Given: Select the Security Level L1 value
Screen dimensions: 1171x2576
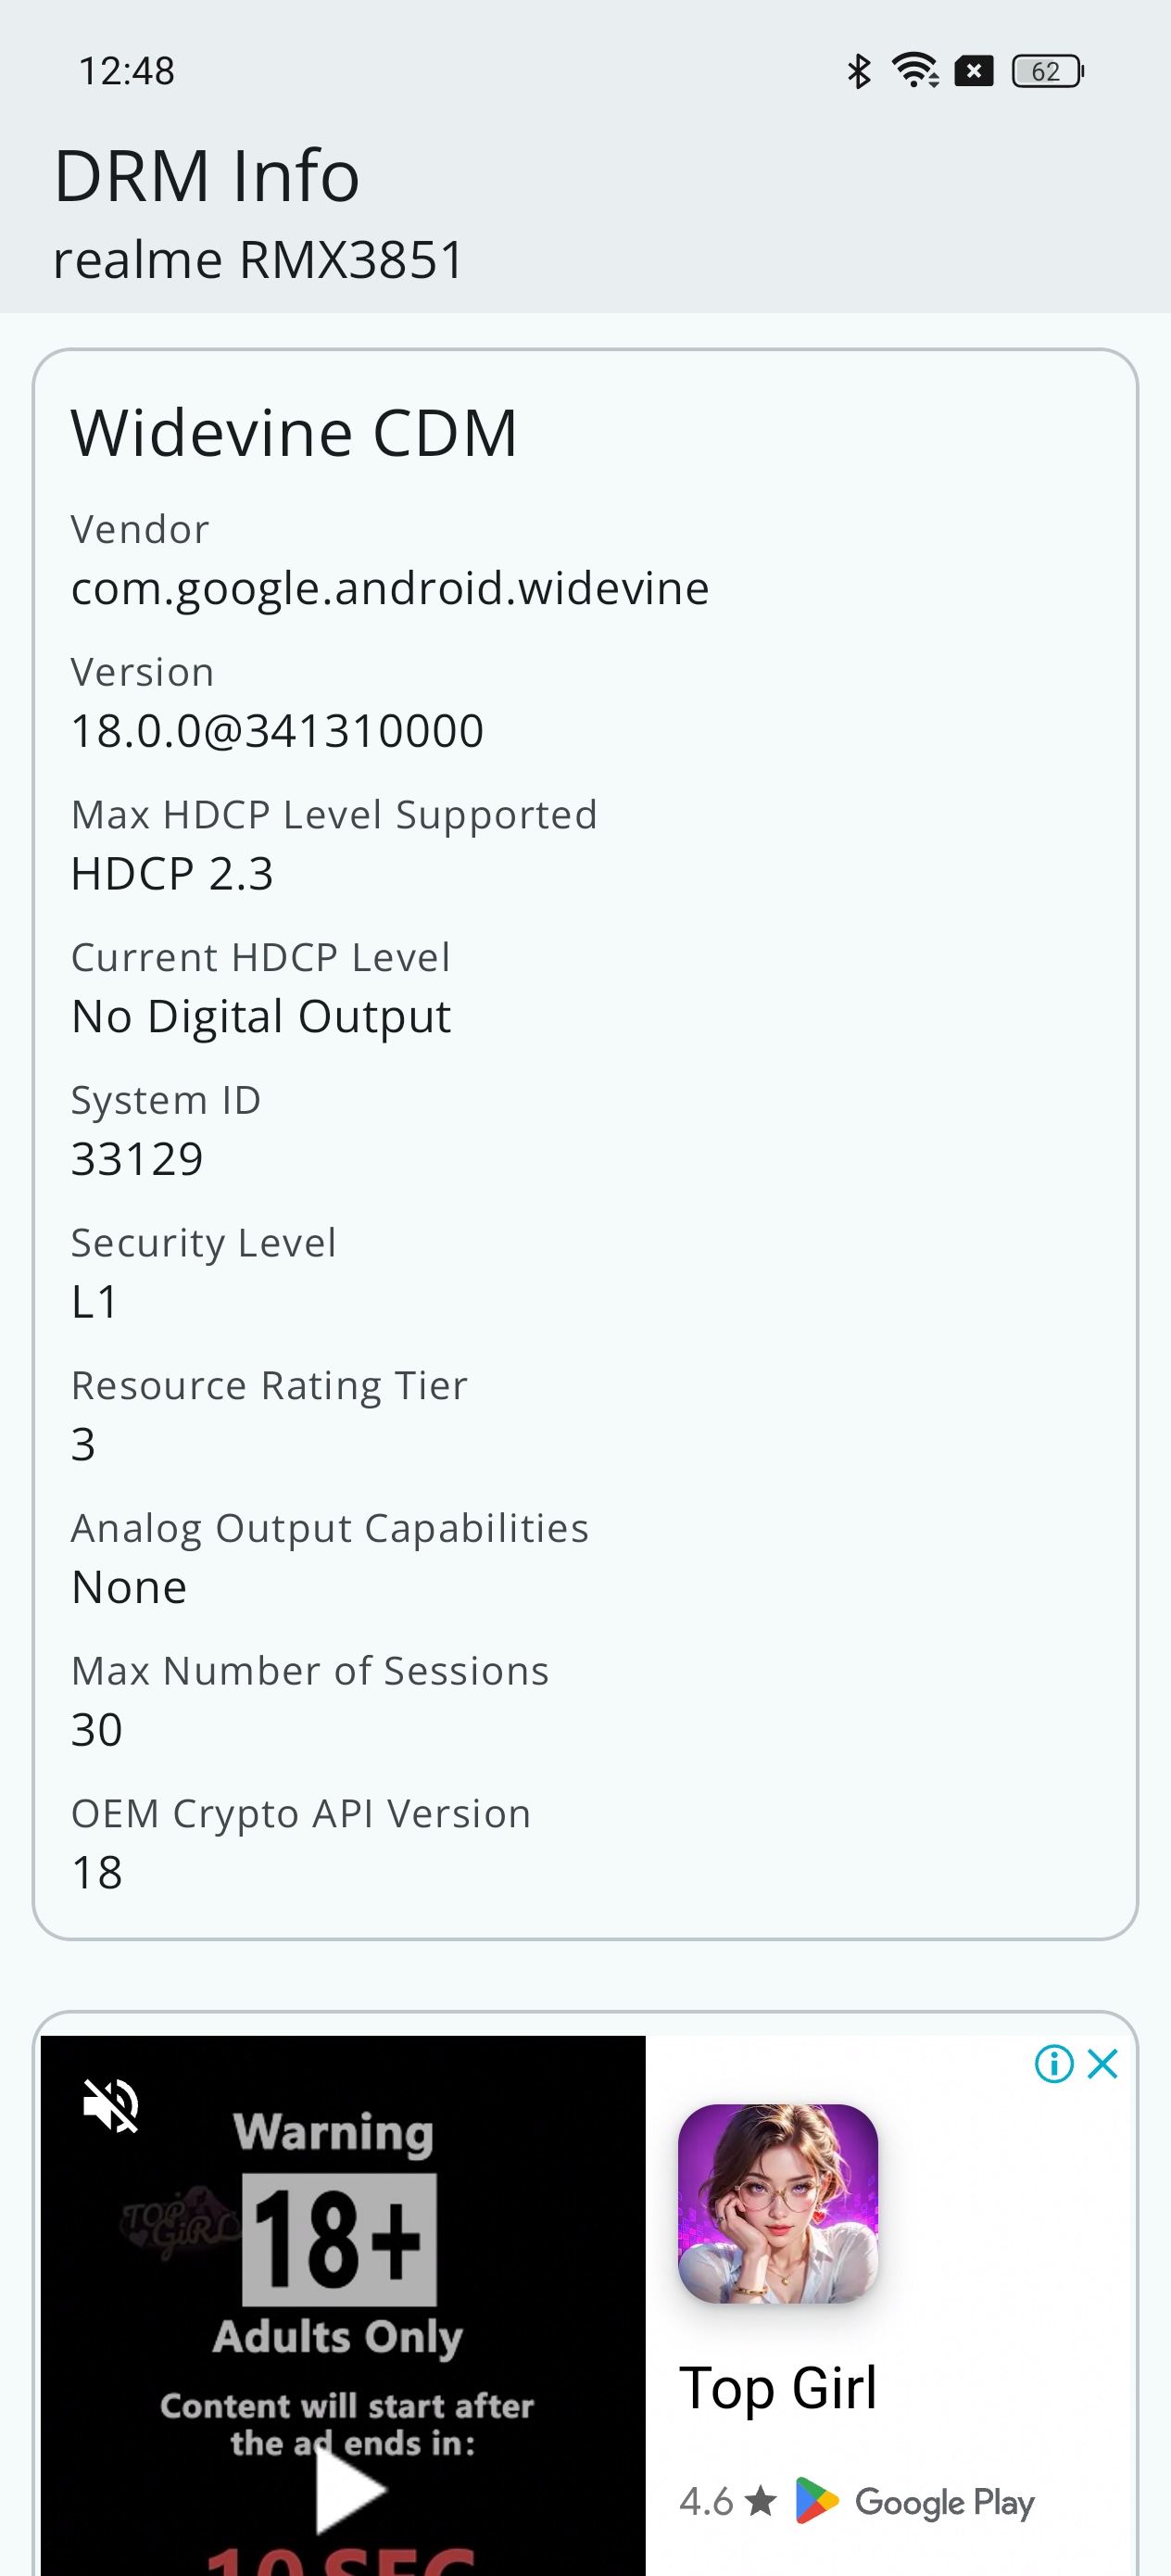Looking at the screenshot, I should coord(95,1302).
